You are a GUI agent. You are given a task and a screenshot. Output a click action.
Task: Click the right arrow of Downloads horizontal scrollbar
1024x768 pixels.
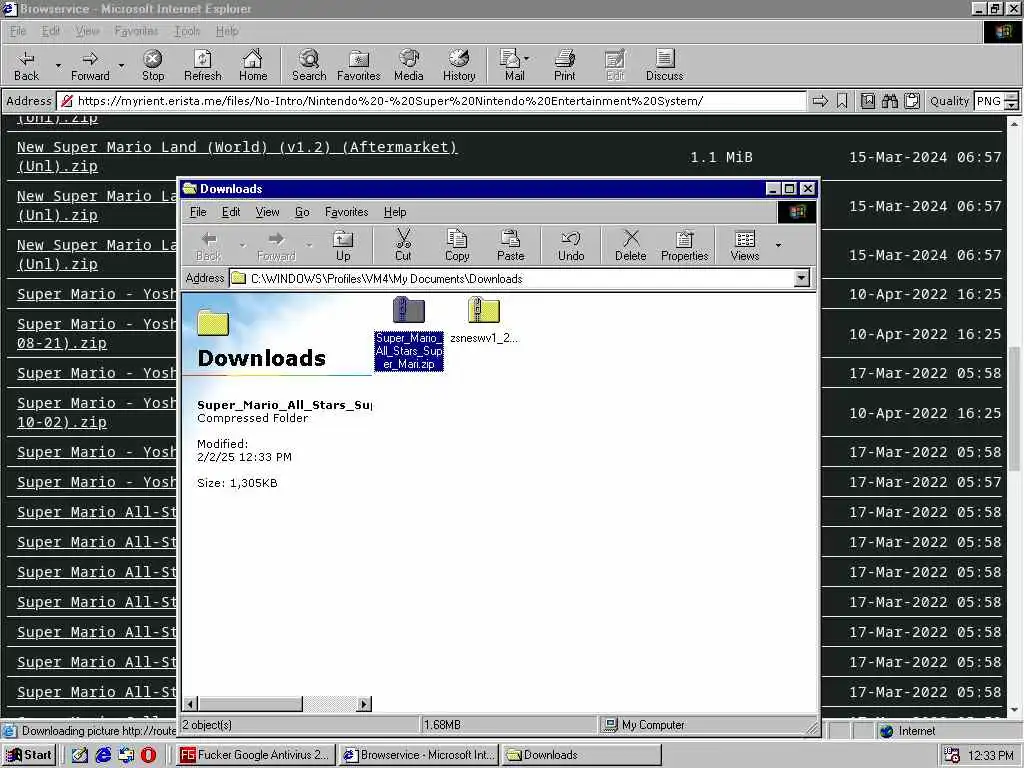[x=364, y=704]
